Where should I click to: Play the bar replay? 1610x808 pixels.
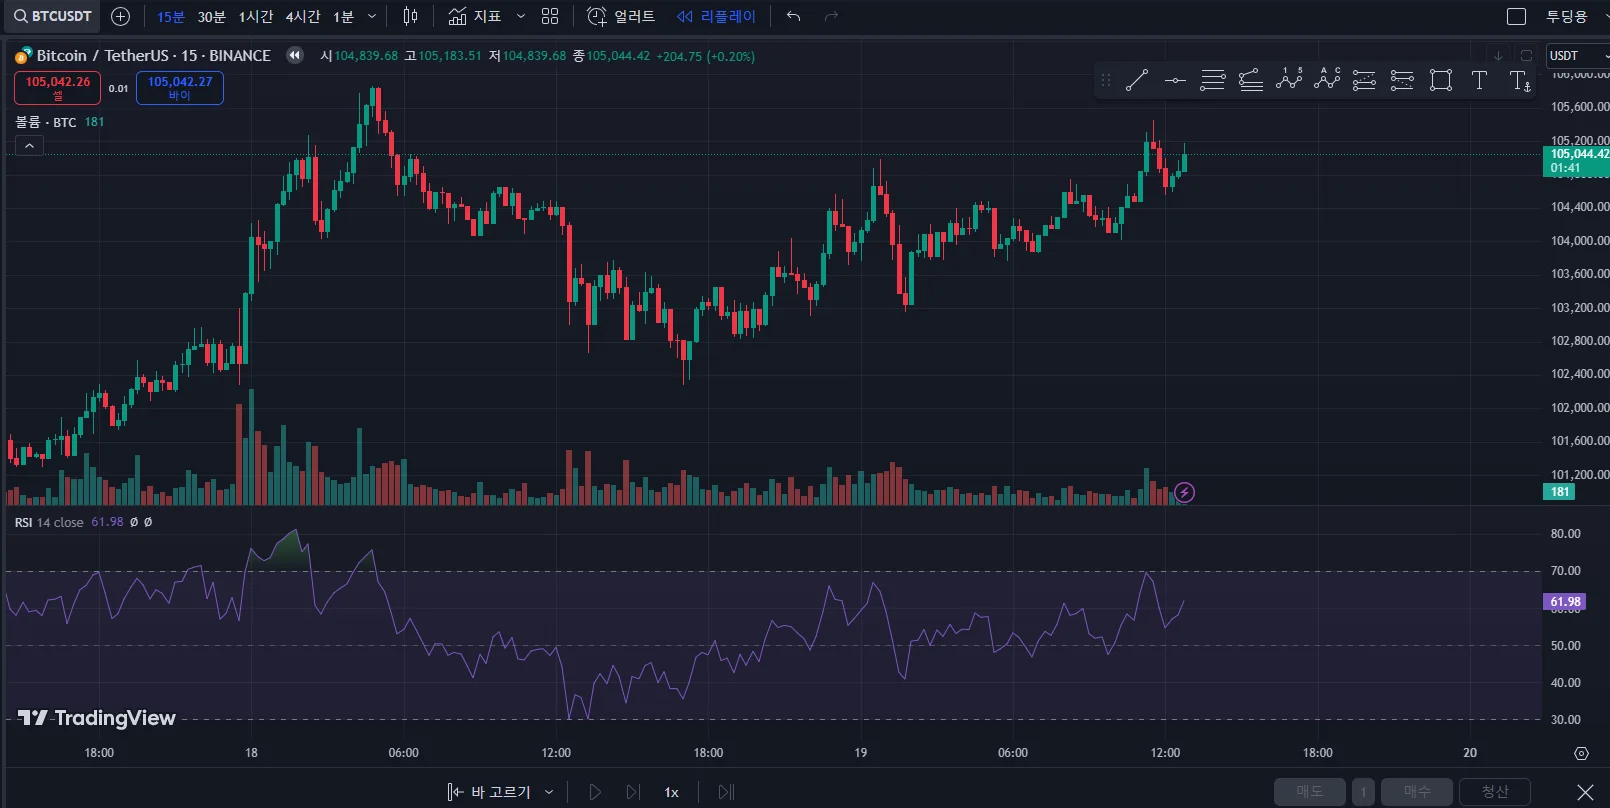(595, 792)
